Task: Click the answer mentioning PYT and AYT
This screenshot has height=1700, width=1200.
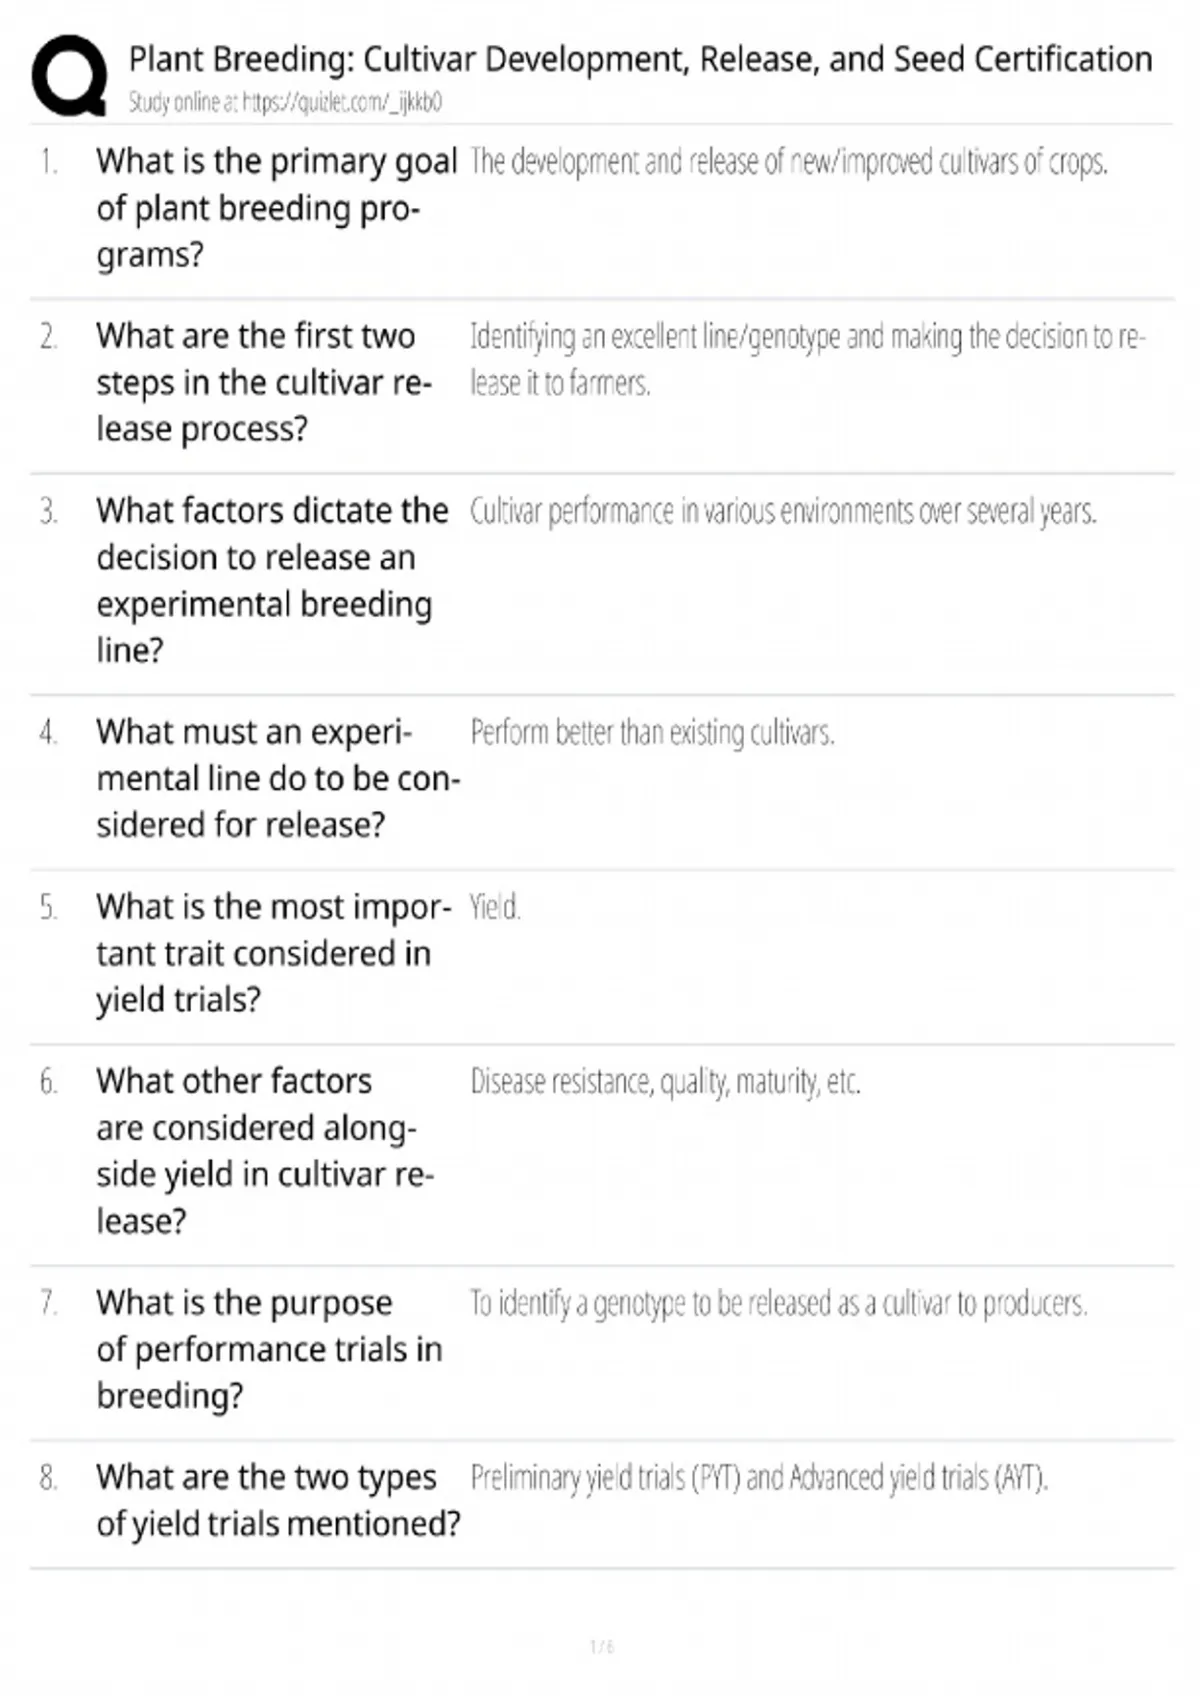Action: click(x=759, y=1478)
